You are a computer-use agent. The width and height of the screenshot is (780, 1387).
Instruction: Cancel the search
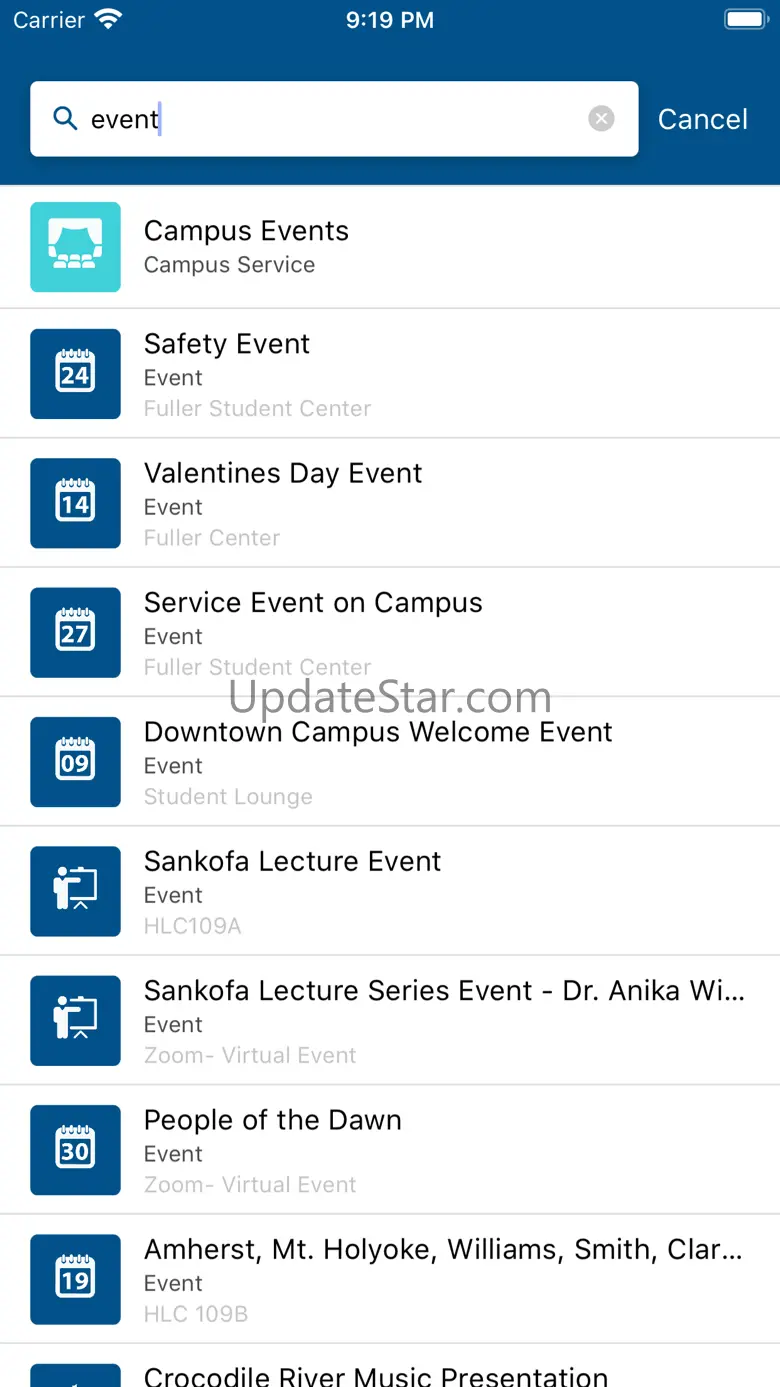pyautogui.click(x=703, y=119)
